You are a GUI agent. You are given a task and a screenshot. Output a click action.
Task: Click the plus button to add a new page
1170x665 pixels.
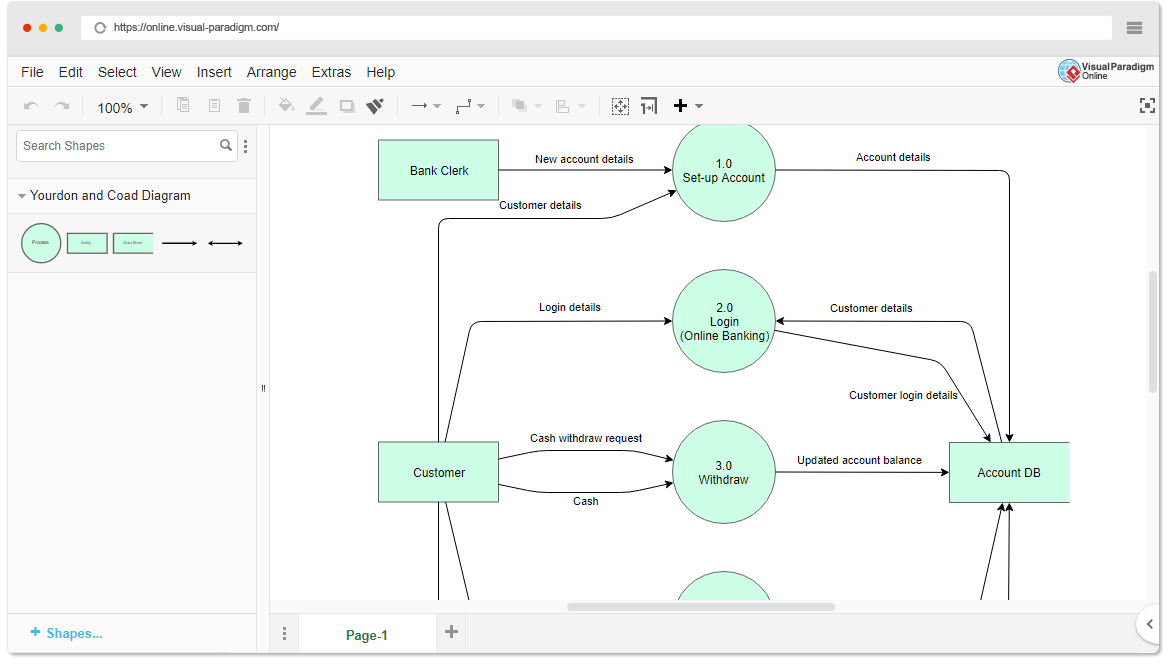[x=450, y=632]
